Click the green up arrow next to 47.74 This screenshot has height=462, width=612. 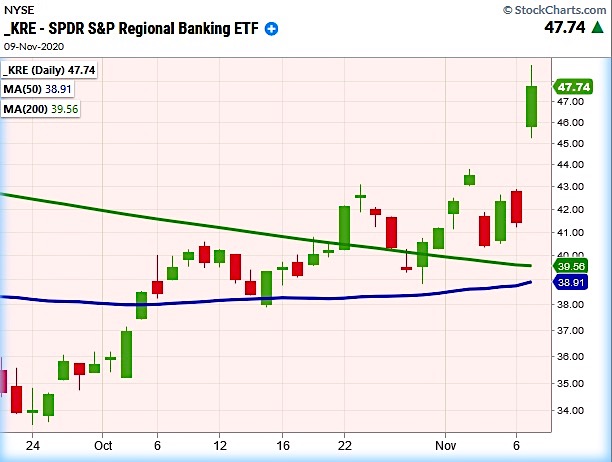coord(596,30)
